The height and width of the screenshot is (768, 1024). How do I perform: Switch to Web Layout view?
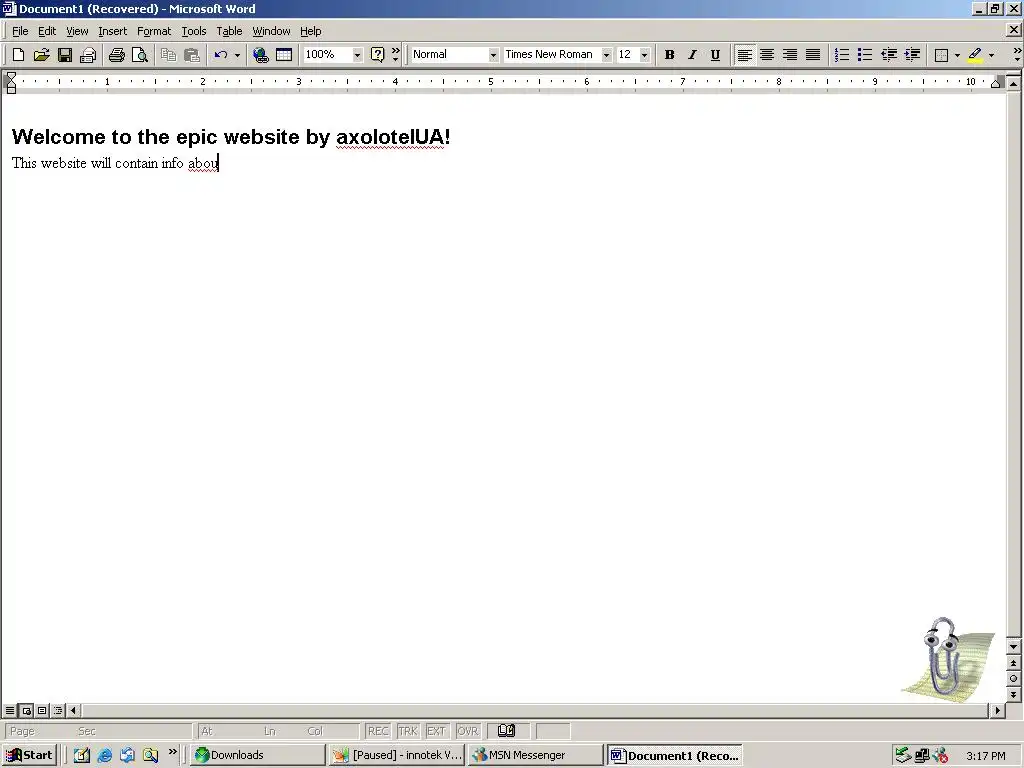26,710
